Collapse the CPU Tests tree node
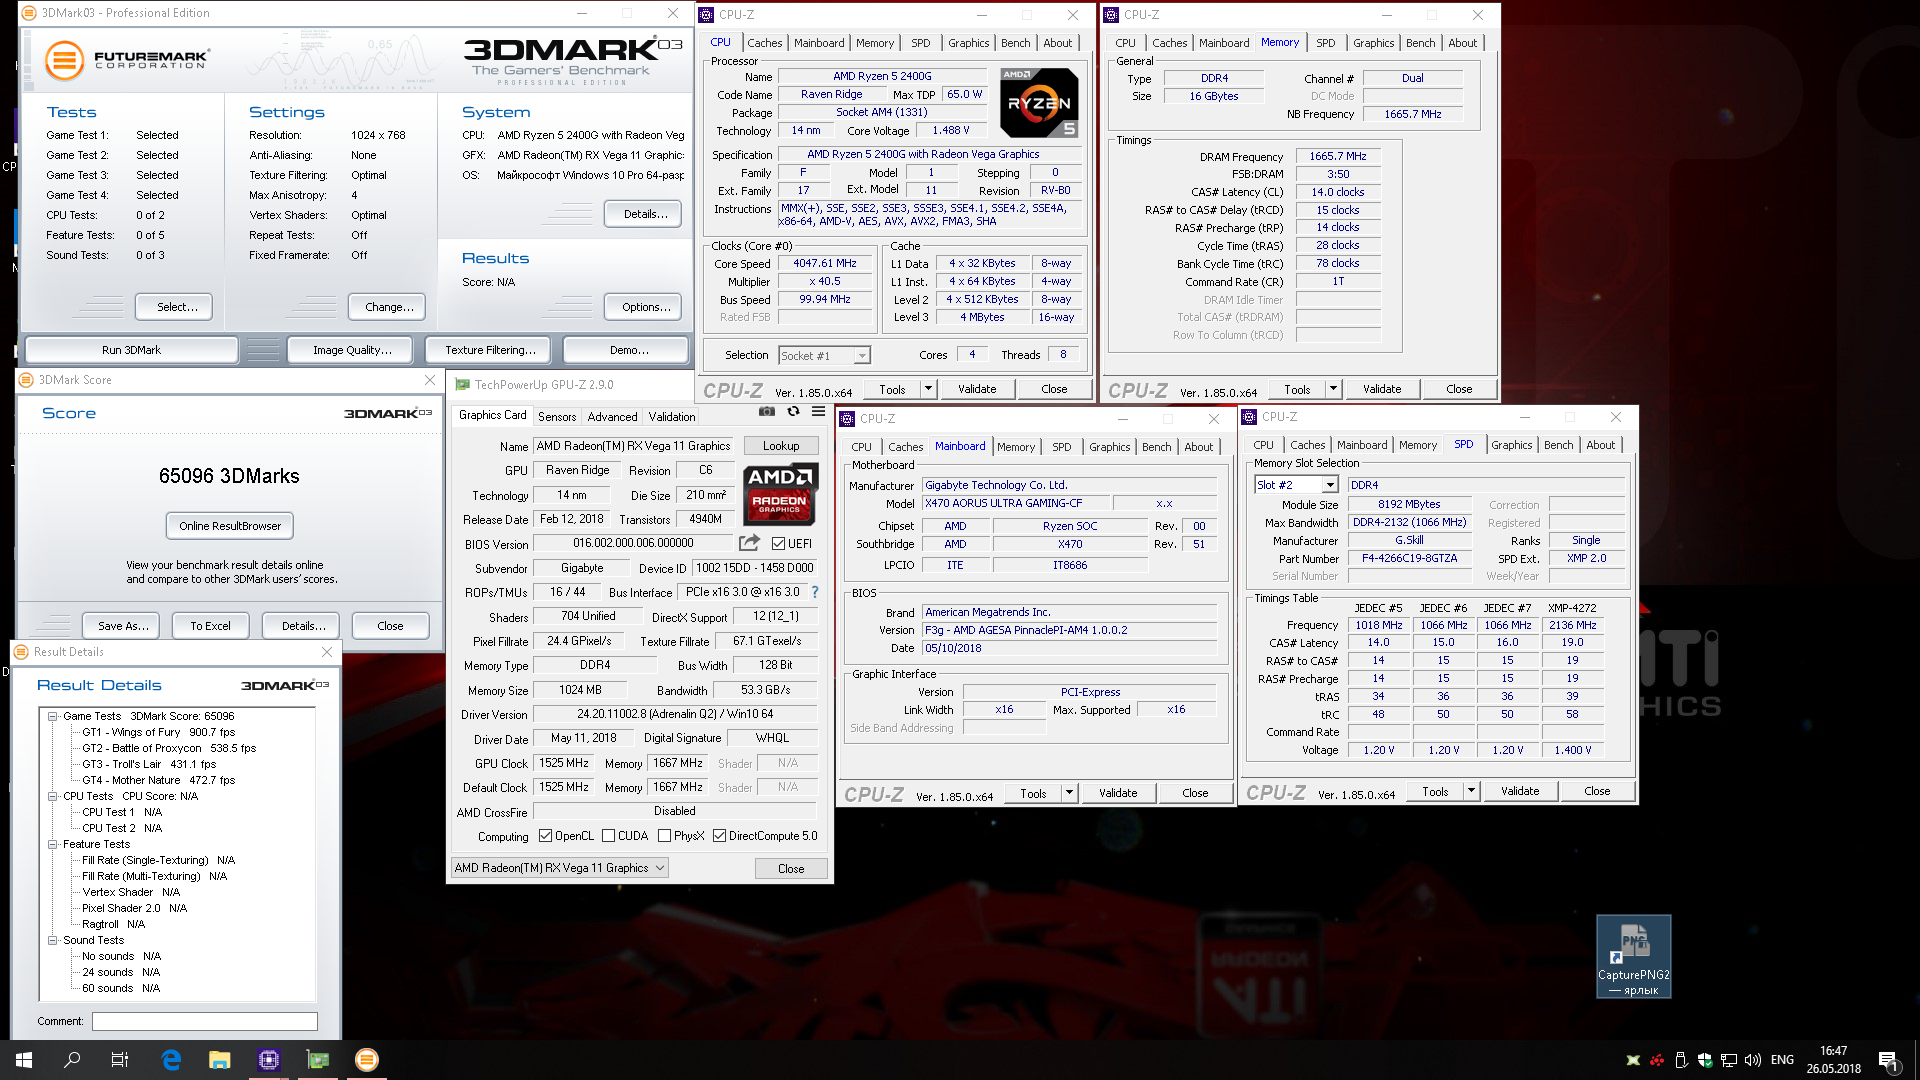 52,796
